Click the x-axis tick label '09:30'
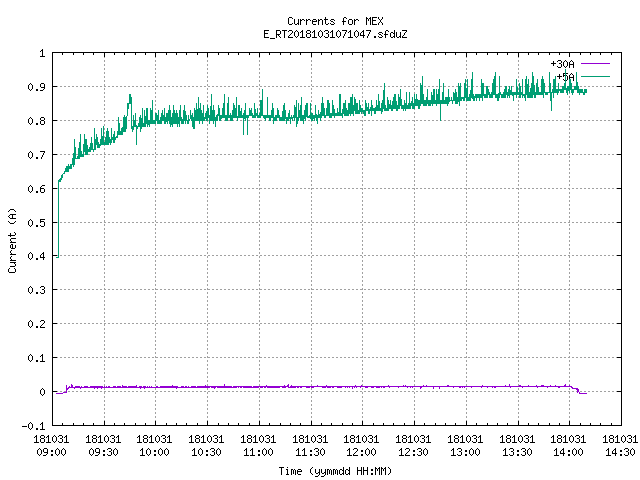Screen dimensions: 640x480 pyautogui.click(x=103, y=452)
